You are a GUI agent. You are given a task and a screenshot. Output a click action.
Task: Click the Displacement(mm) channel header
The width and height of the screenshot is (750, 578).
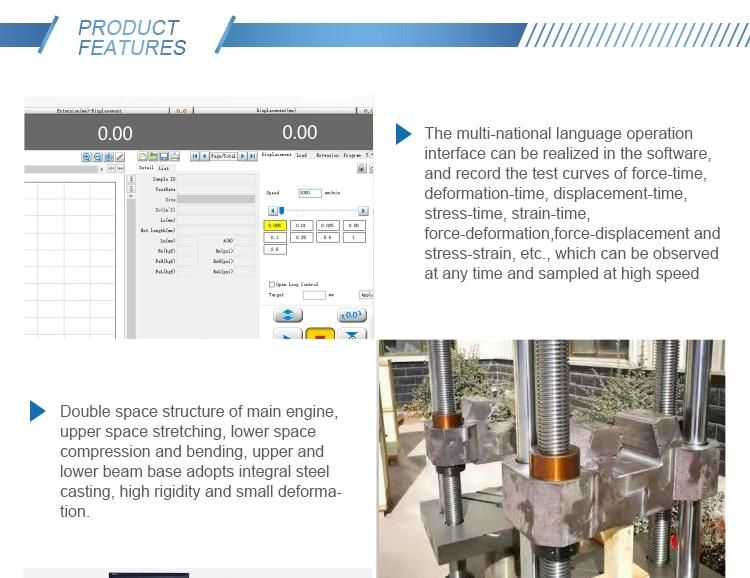click(x=276, y=111)
